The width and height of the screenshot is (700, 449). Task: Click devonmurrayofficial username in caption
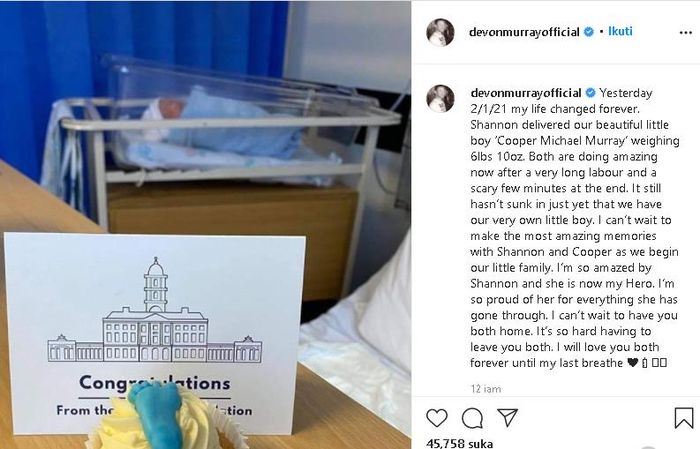(525, 93)
